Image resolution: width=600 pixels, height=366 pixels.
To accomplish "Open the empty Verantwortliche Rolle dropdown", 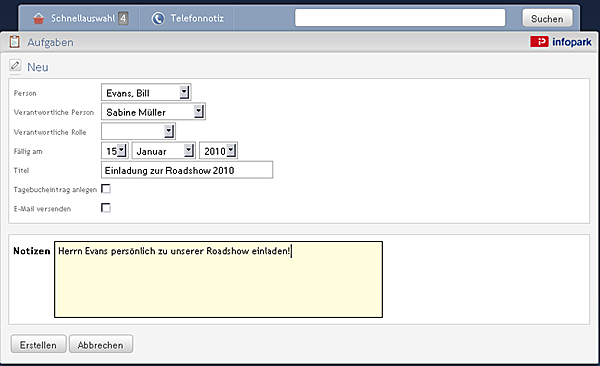I will tap(139, 131).
